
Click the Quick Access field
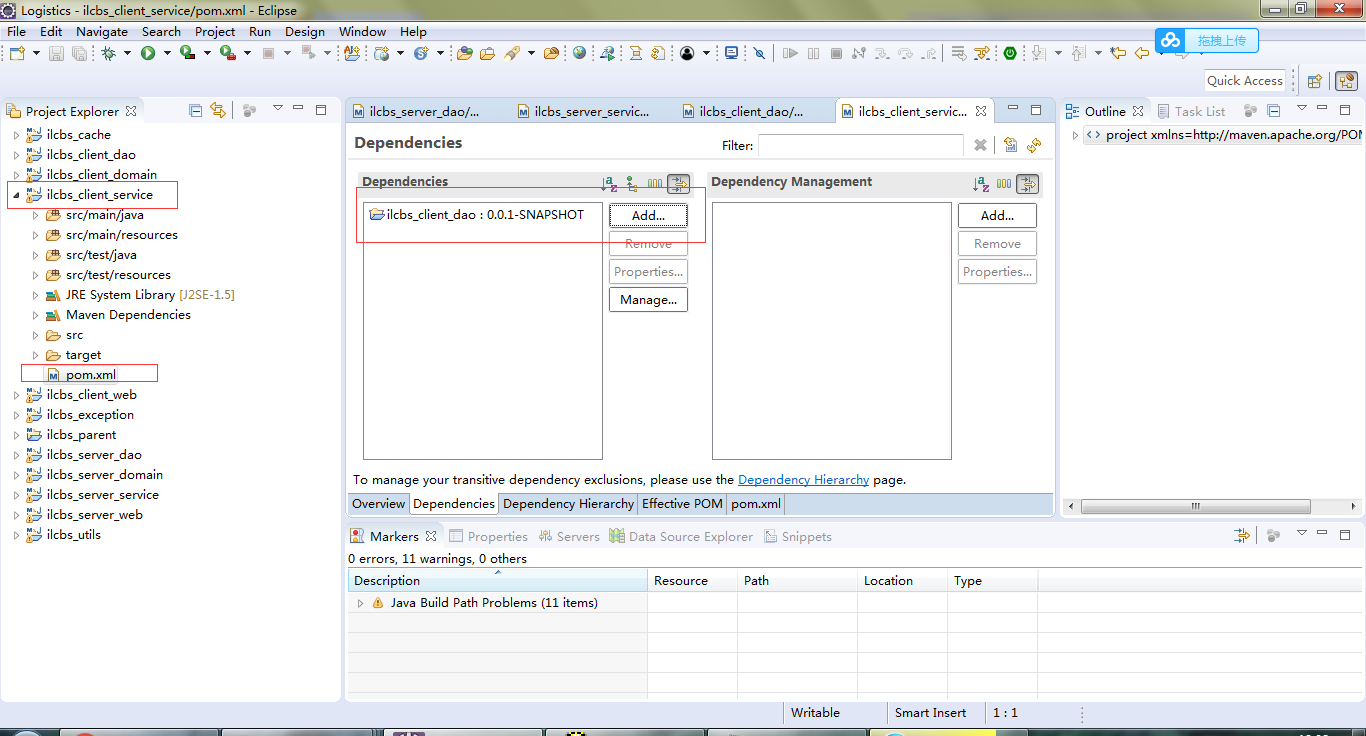click(1245, 81)
